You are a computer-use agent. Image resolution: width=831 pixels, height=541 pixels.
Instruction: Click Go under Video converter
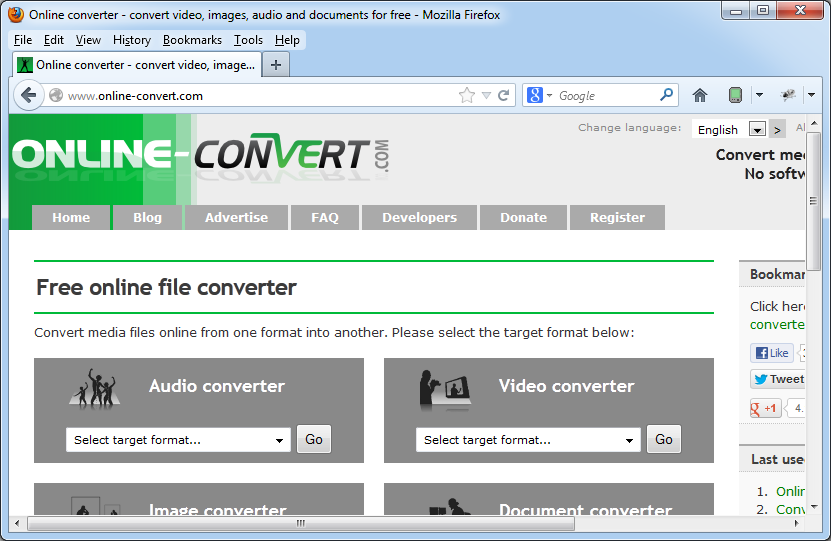(664, 439)
